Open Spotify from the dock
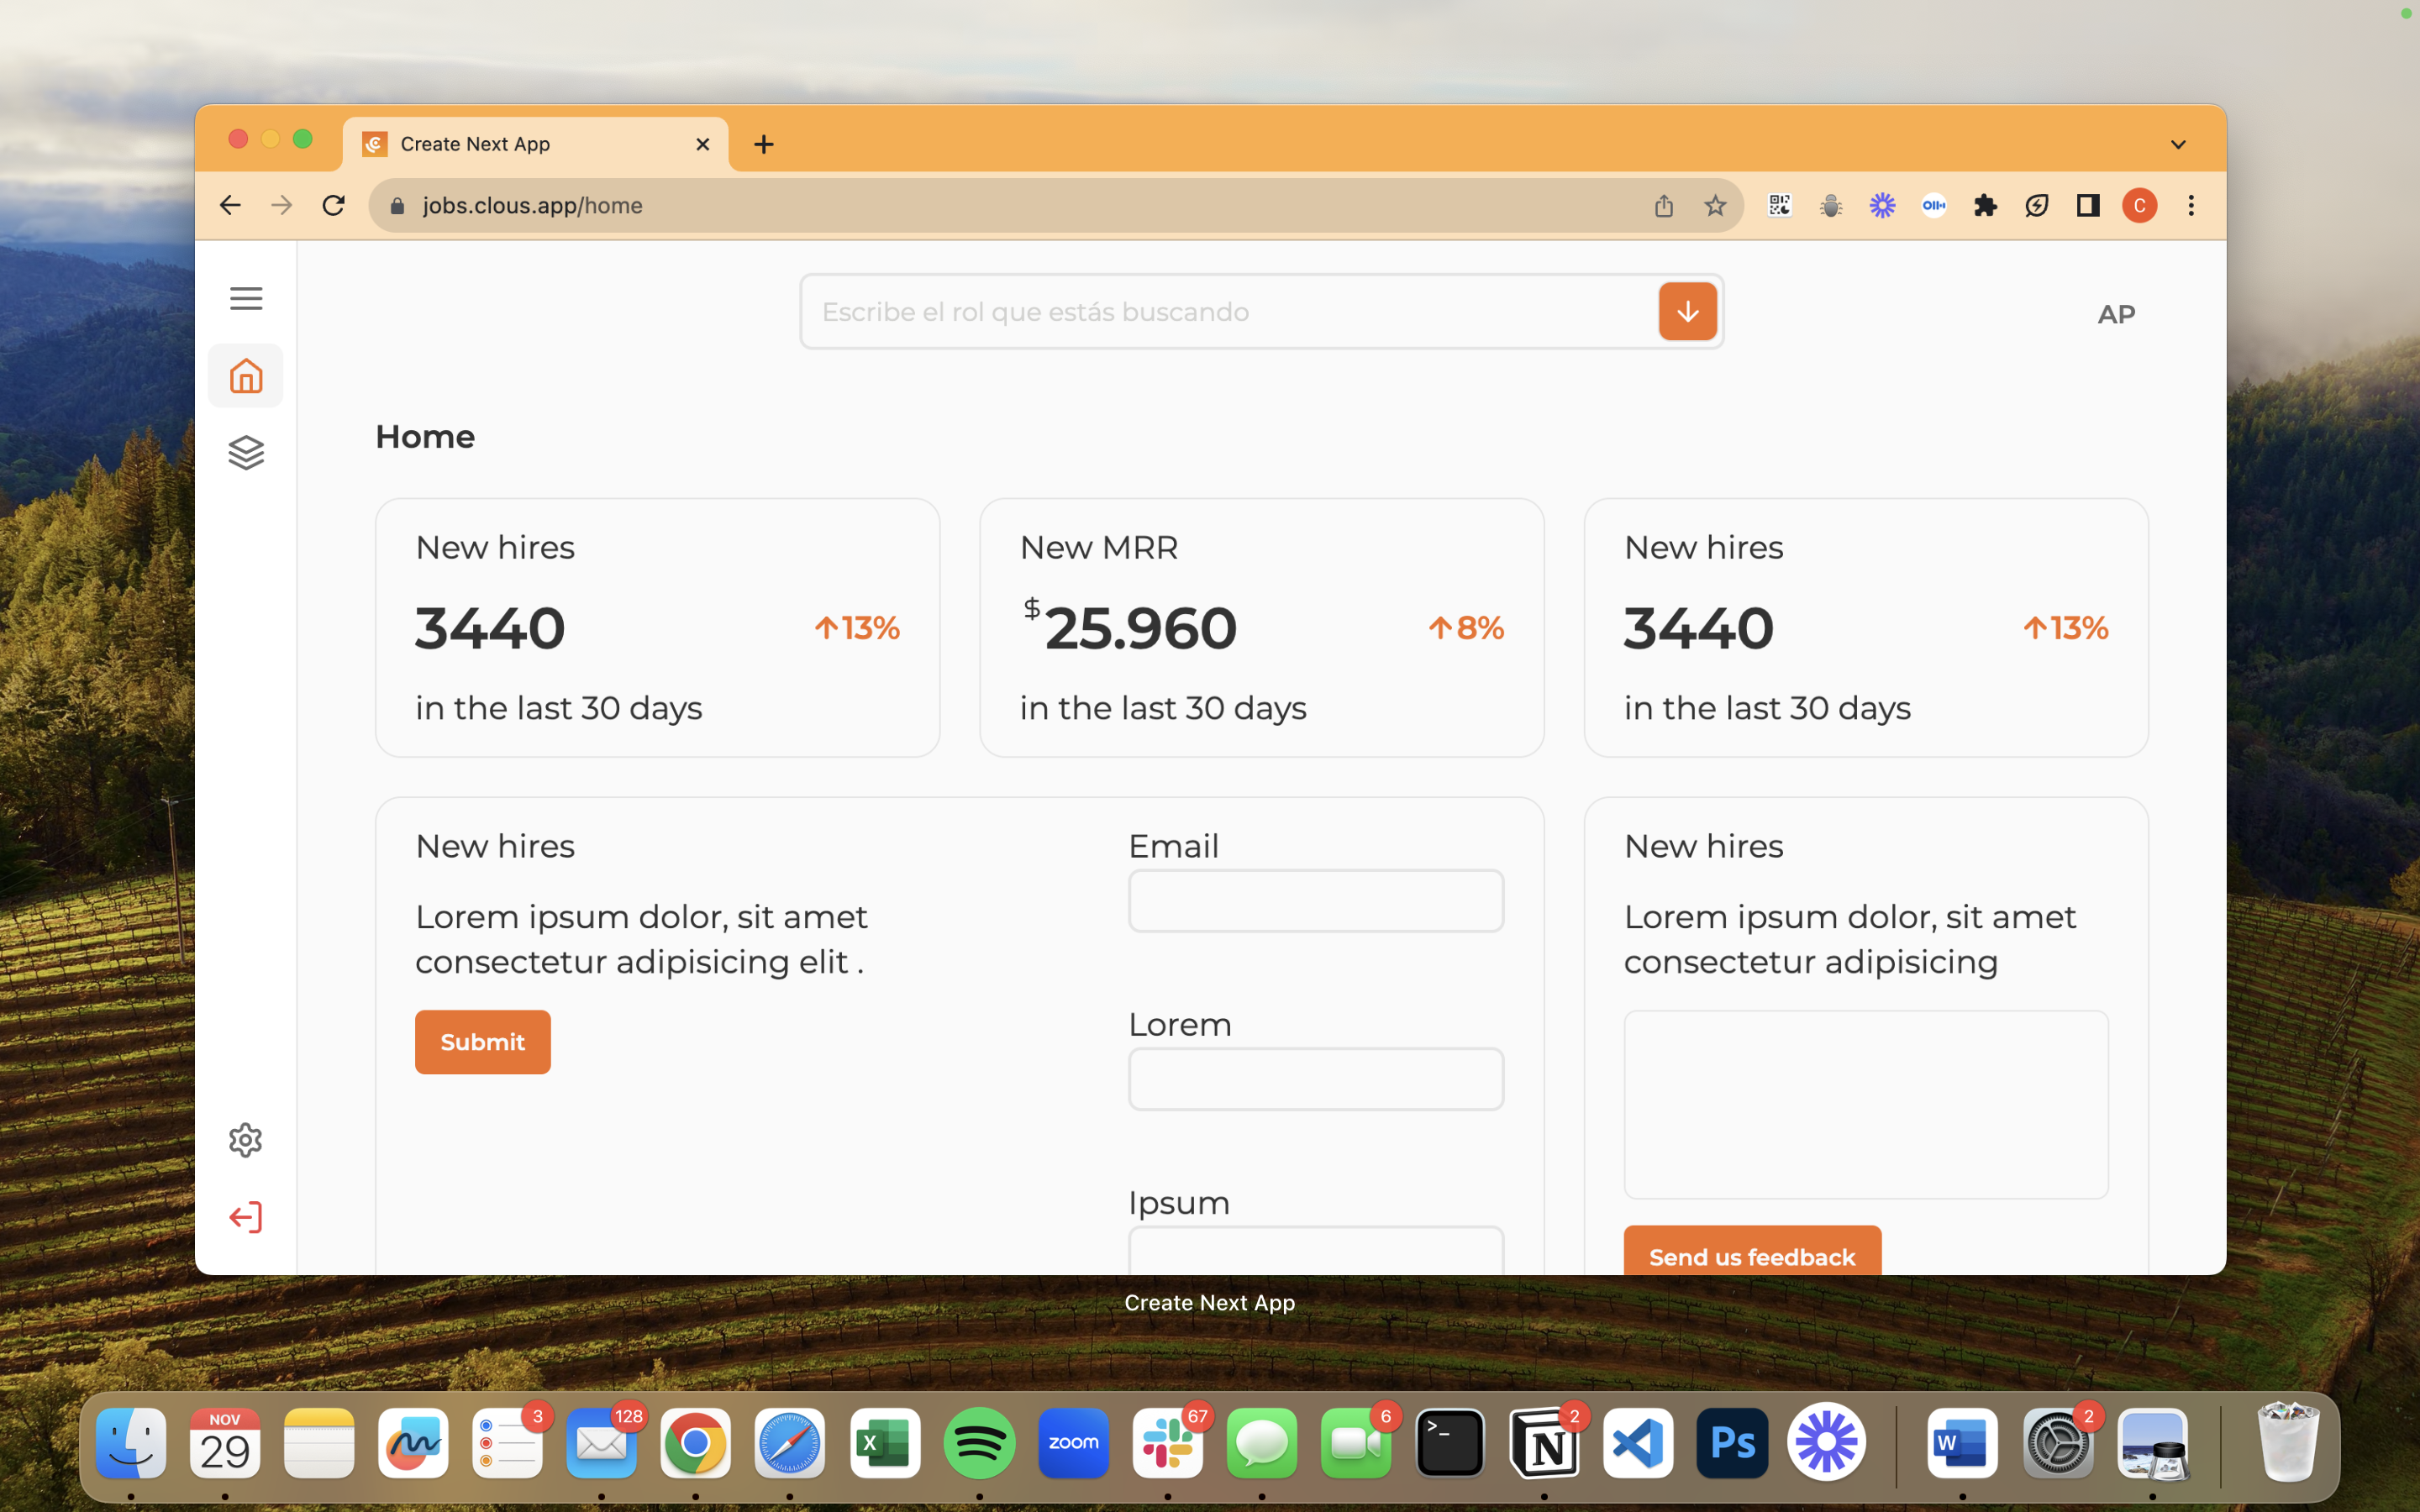The image size is (2420, 1512). coord(979,1443)
